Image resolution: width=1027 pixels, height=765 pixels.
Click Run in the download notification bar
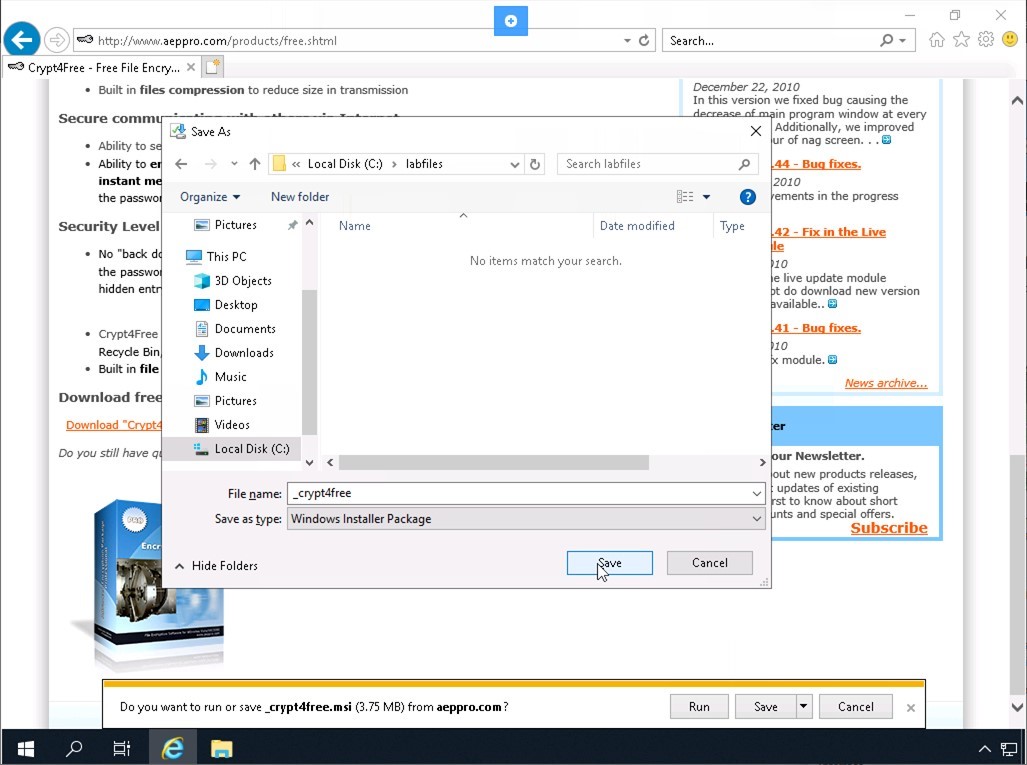(699, 706)
